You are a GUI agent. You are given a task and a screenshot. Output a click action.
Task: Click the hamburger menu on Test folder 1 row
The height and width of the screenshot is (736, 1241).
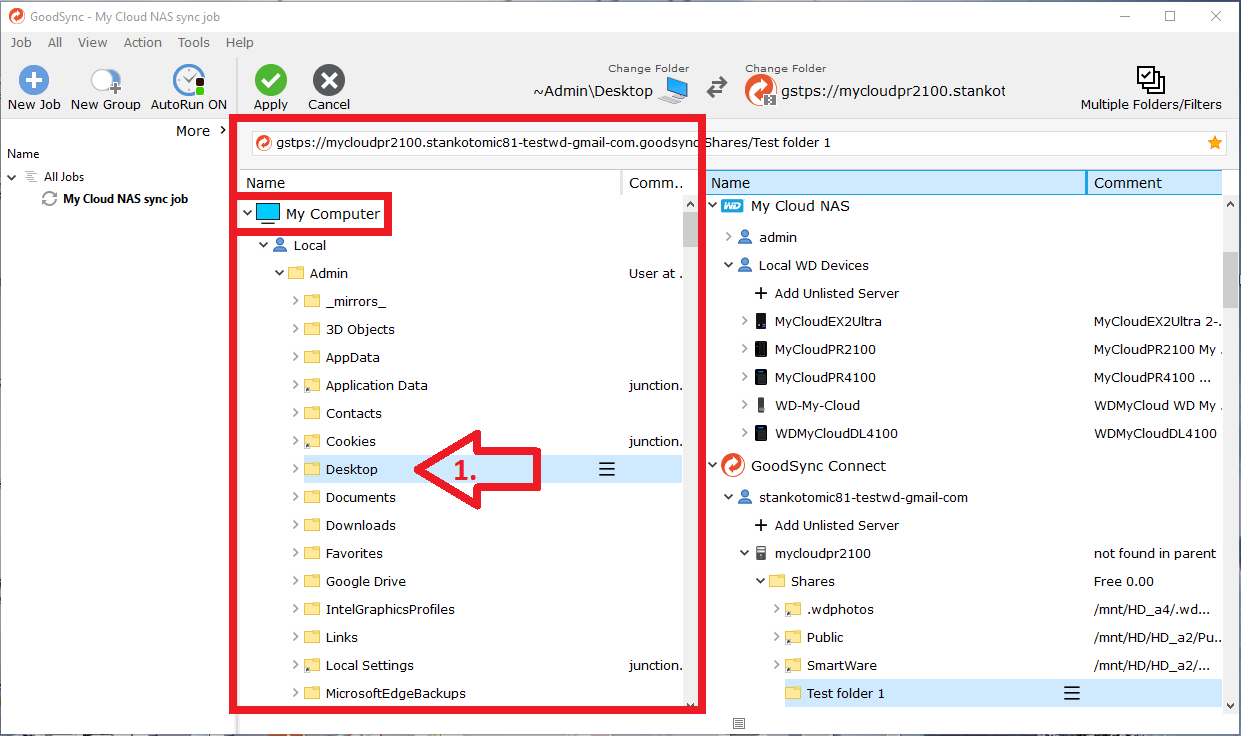click(x=1071, y=693)
